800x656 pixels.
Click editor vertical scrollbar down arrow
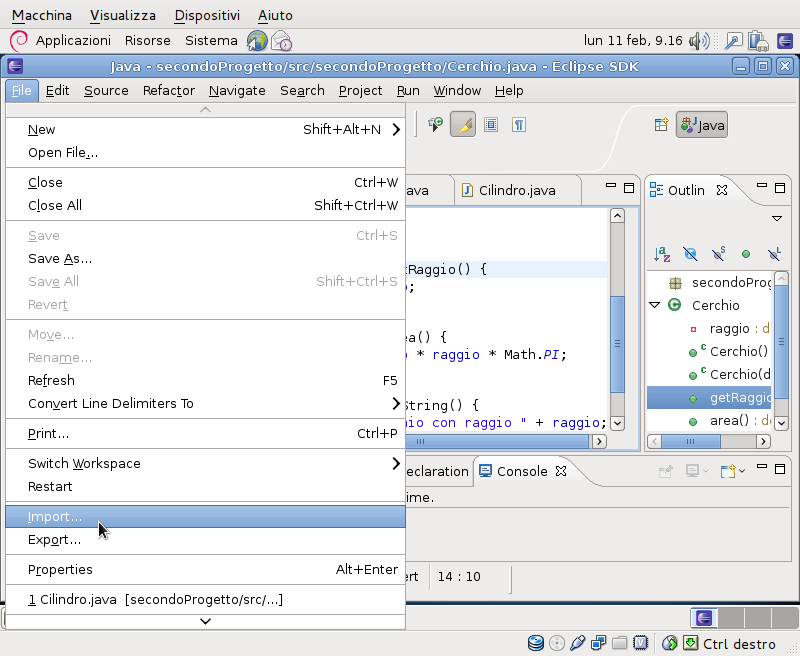[x=617, y=423]
